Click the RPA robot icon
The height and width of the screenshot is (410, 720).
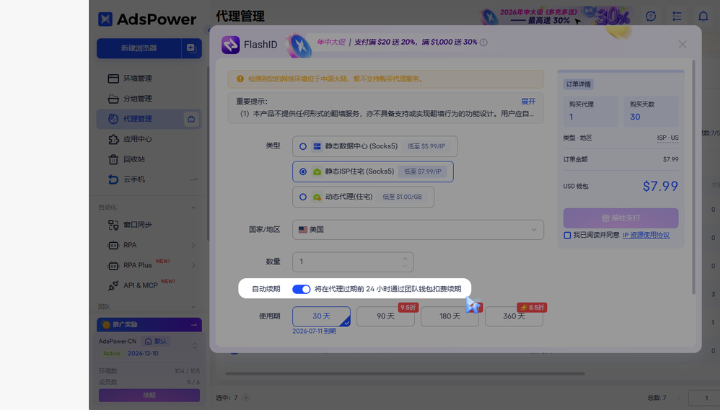(113, 245)
